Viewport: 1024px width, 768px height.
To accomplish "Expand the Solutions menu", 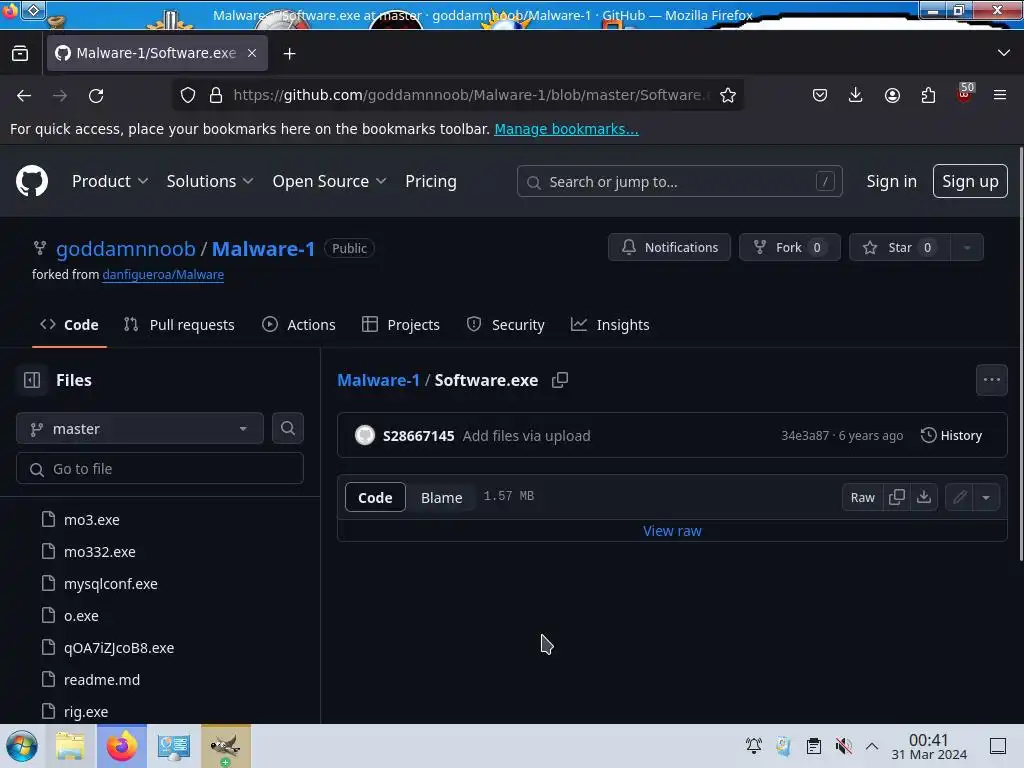I will click(x=210, y=181).
